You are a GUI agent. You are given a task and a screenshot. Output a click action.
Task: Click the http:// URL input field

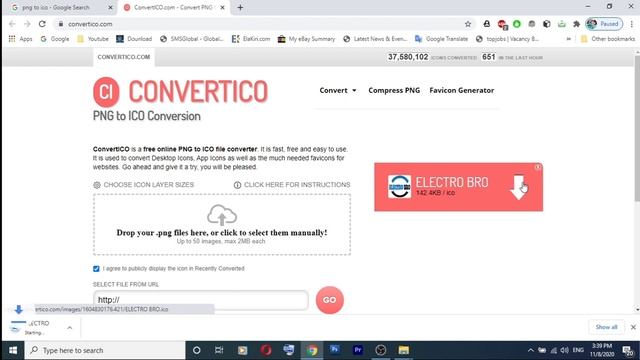(200, 300)
